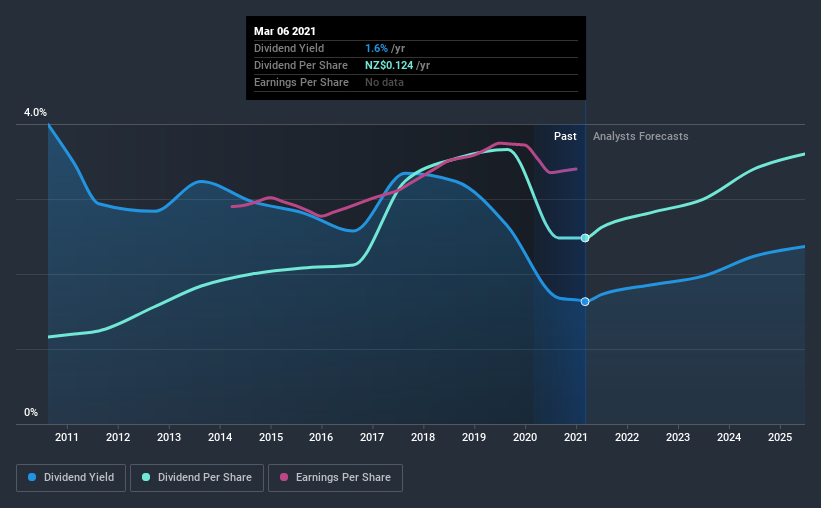Click the 2016 x-axis label
Viewport: 821px width, 508px height.
[321, 437]
